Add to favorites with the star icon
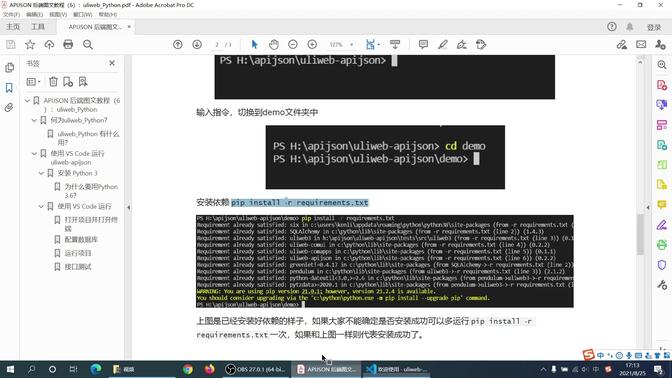The height and width of the screenshot is (378, 672). 30,45
